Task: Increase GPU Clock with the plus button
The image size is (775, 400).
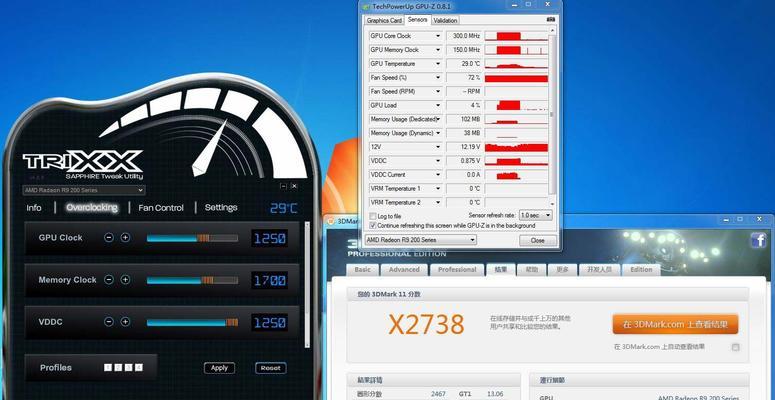Action: 126,237
